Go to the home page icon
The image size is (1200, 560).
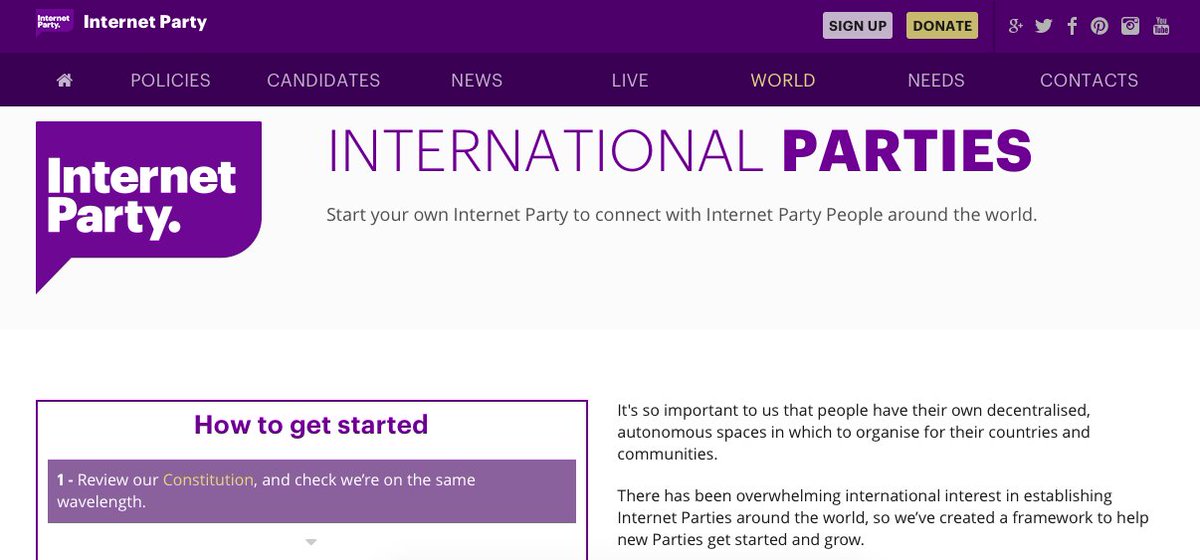(x=65, y=80)
